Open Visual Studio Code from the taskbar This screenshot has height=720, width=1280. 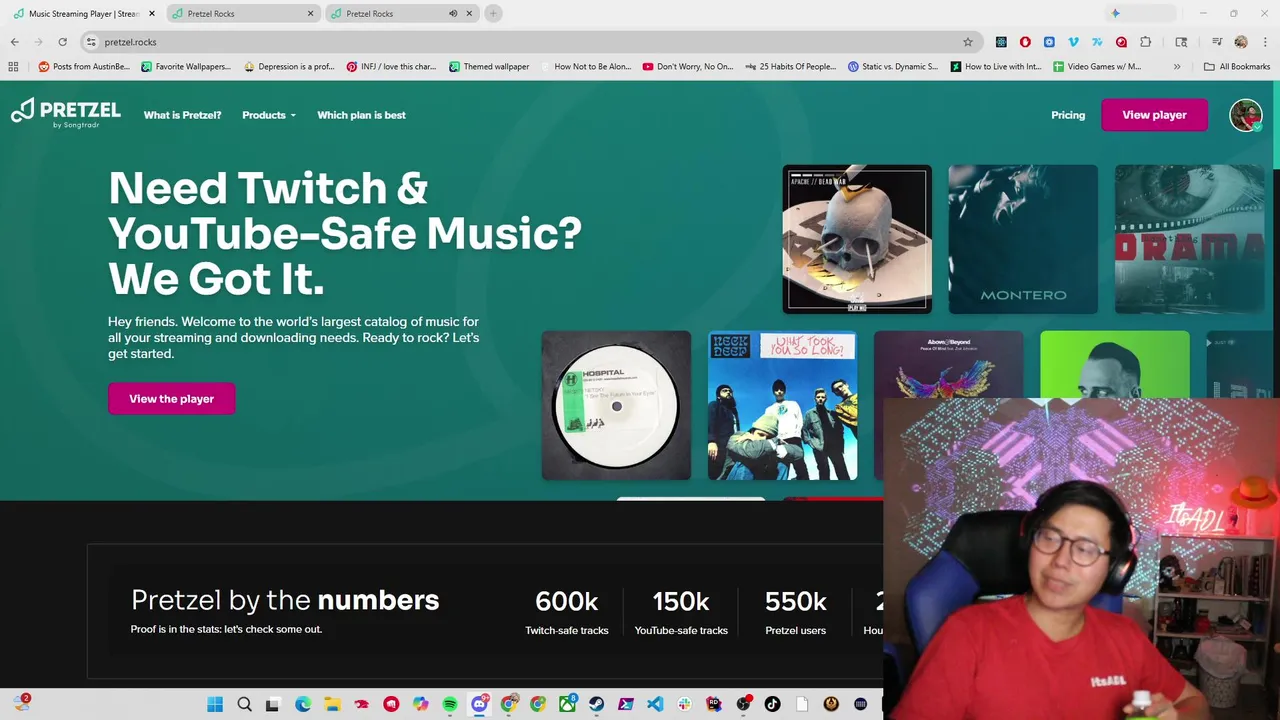(x=655, y=704)
